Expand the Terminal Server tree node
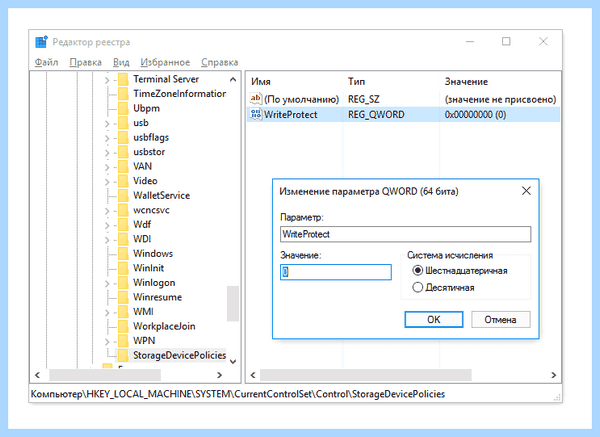The width and height of the screenshot is (600, 437). [x=107, y=80]
